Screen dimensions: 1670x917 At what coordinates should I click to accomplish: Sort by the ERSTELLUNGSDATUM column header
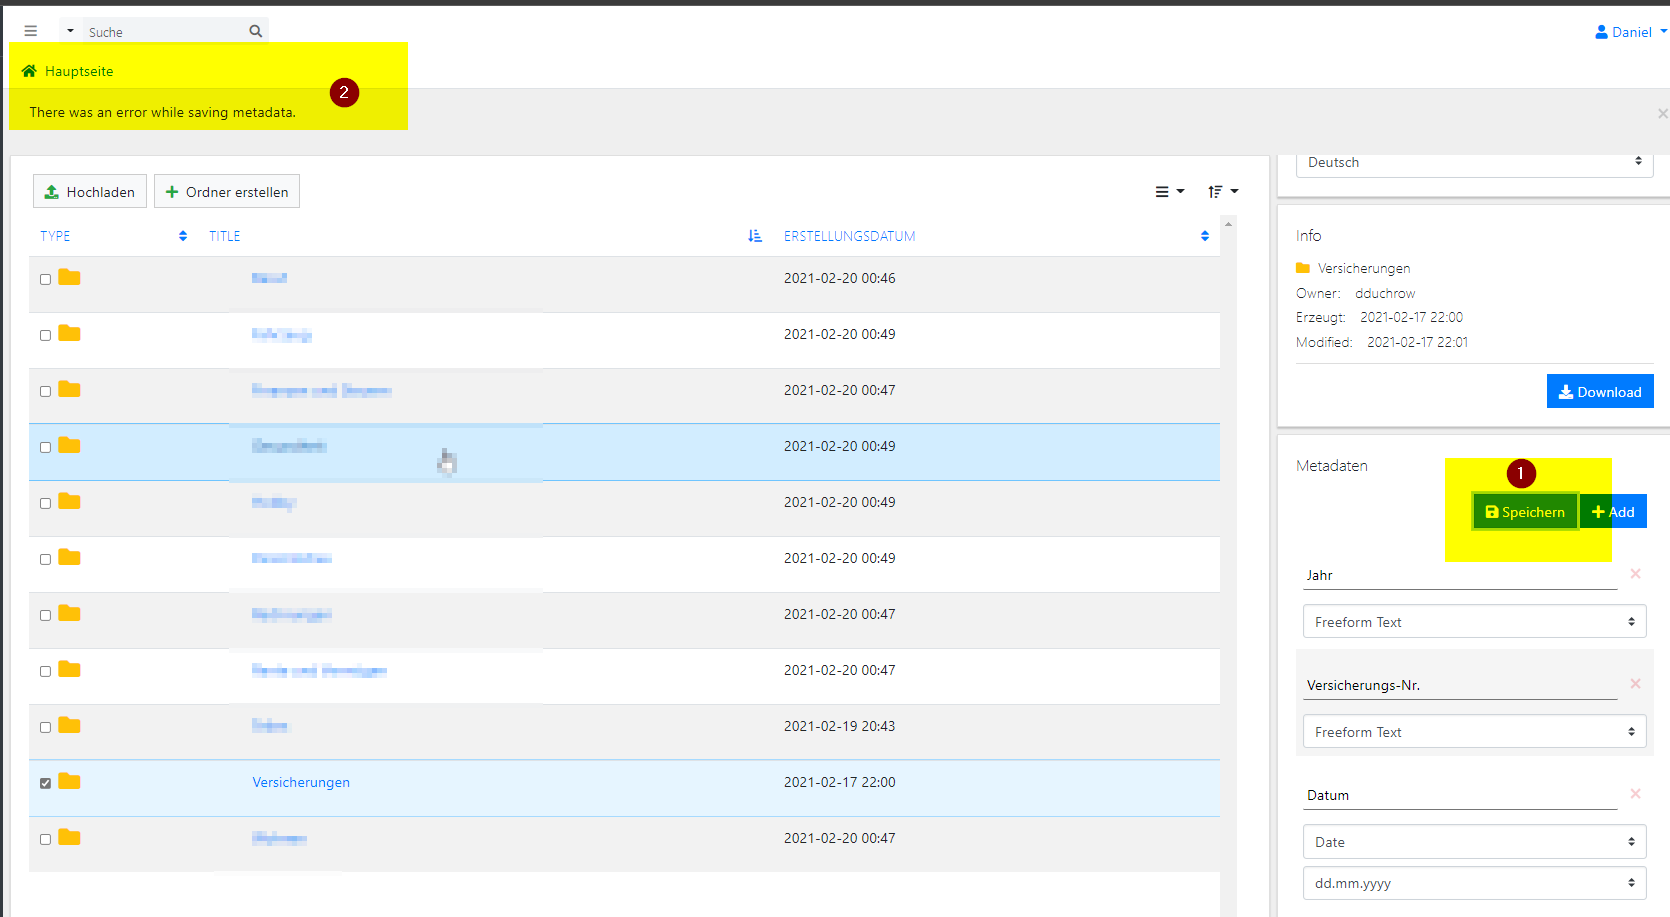(850, 236)
